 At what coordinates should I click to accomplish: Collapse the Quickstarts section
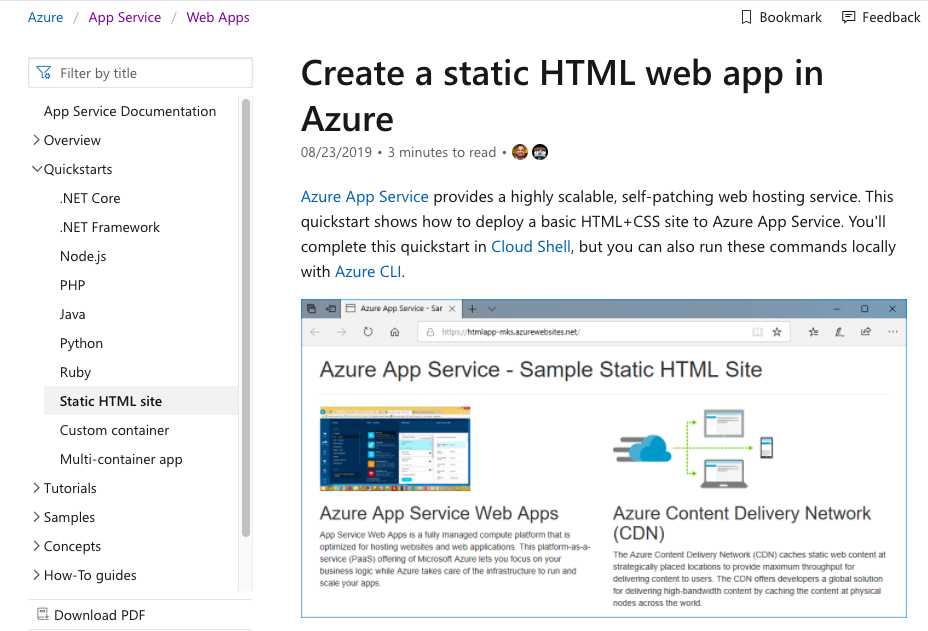point(37,169)
